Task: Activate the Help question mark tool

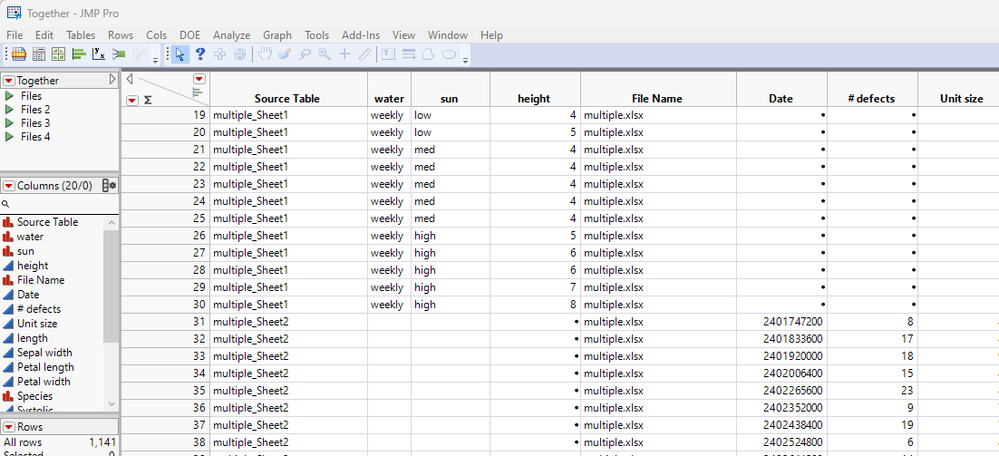Action: (x=200, y=55)
